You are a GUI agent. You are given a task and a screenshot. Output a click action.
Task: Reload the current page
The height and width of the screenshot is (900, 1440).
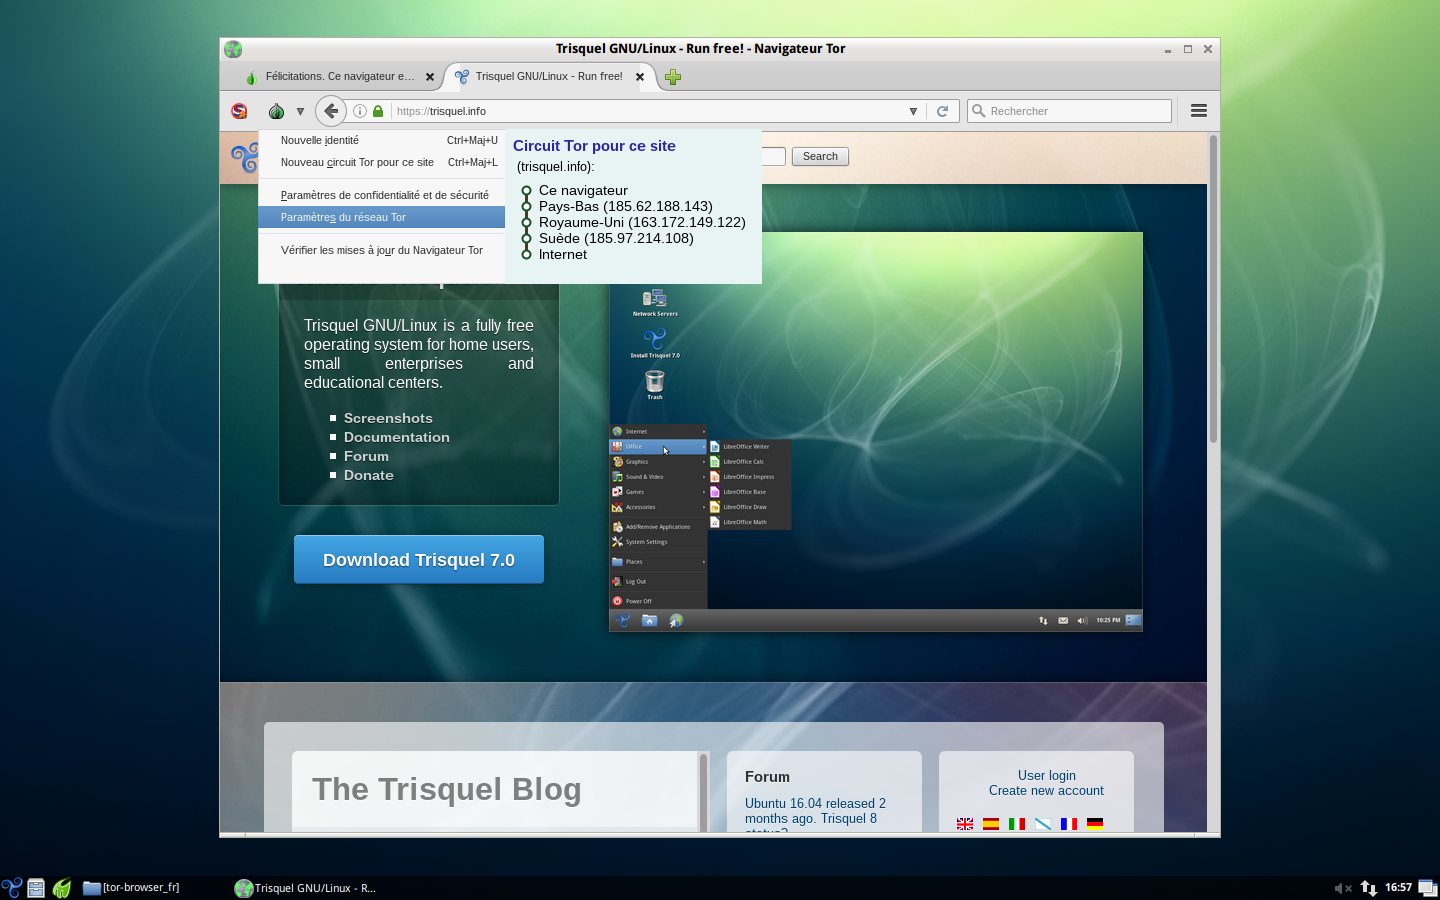942,111
